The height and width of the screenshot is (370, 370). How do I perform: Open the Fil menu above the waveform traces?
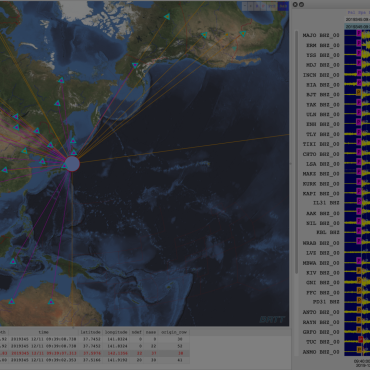tap(351, 12)
